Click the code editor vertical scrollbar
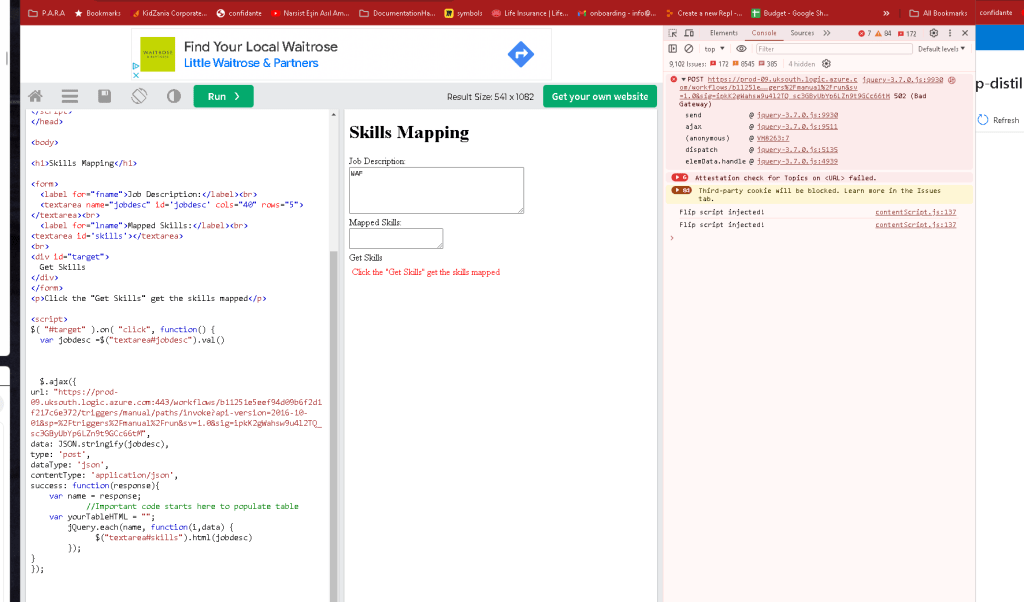The image size is (1024, 602). [x=334, y=424]
